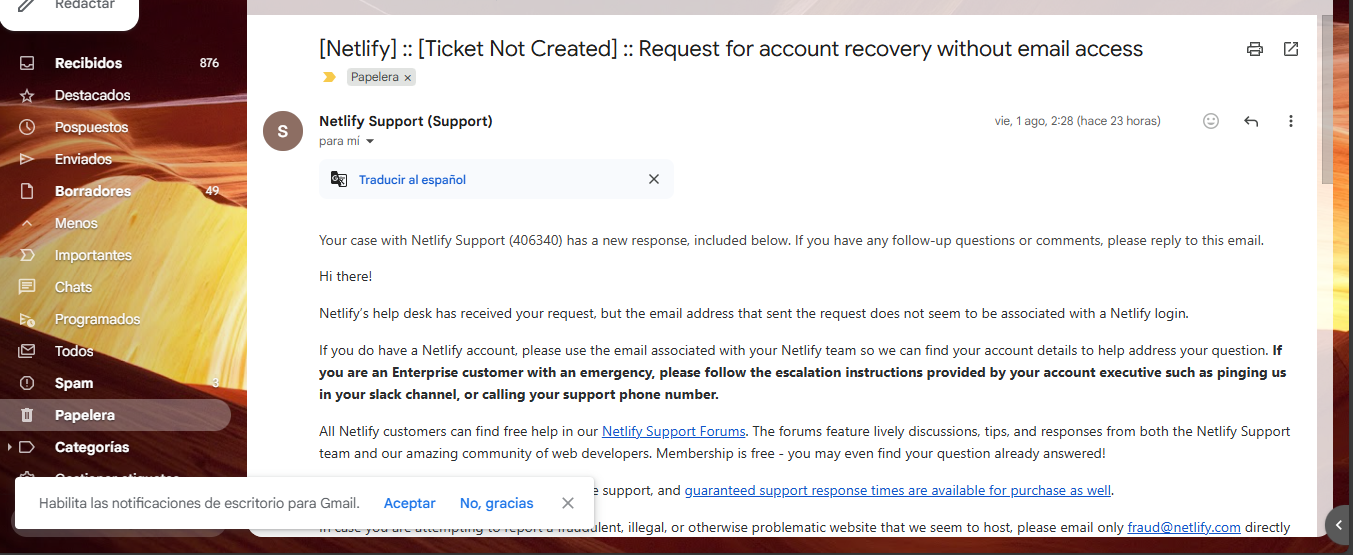The height and width of the screenshot is (555, 1353).
Task: Decline notifications with "No, gracias"
Action: [x=496, y=503]
